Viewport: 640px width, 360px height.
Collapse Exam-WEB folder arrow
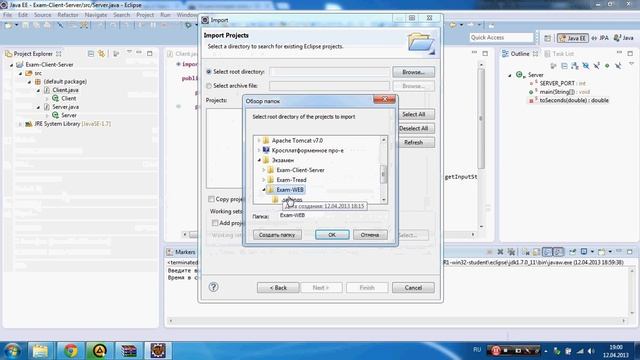pyautogui.click(x=264, y=190)
